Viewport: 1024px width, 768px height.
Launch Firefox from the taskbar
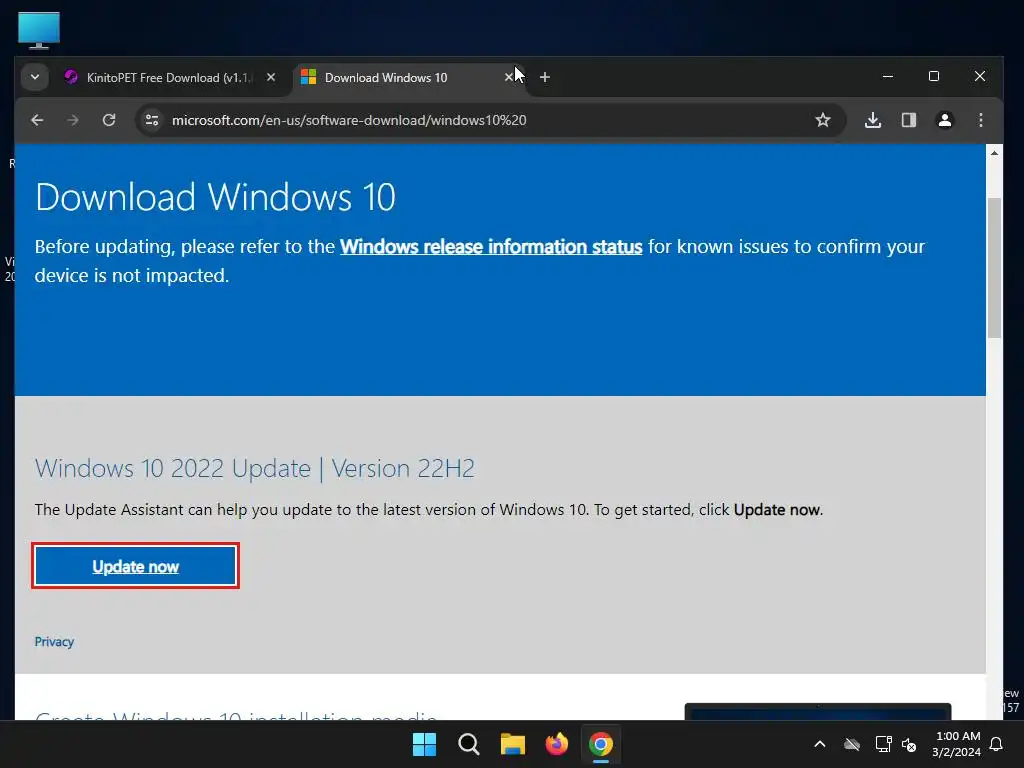[x=556, y=744]
